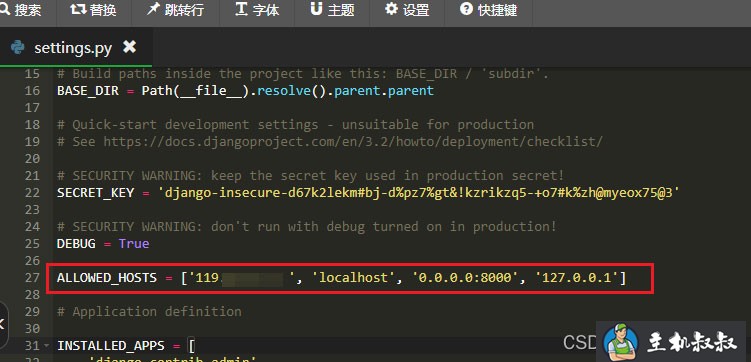Open the 替换 replace tool
The image size is (751, 362).
(x=93, y=10)
